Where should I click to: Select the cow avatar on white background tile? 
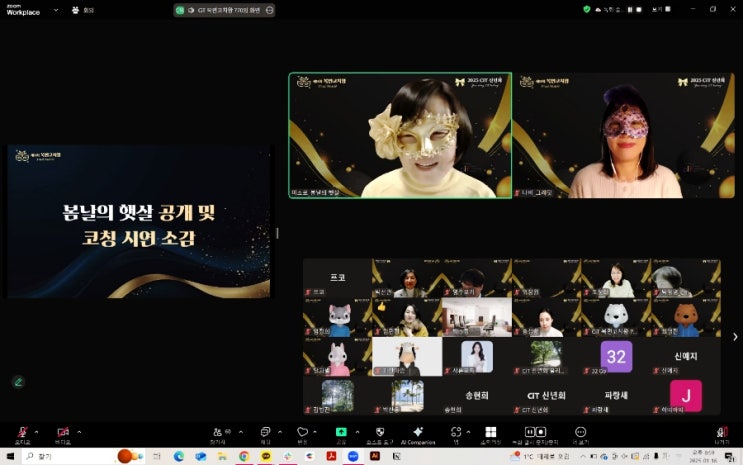(x=407, y=356)
